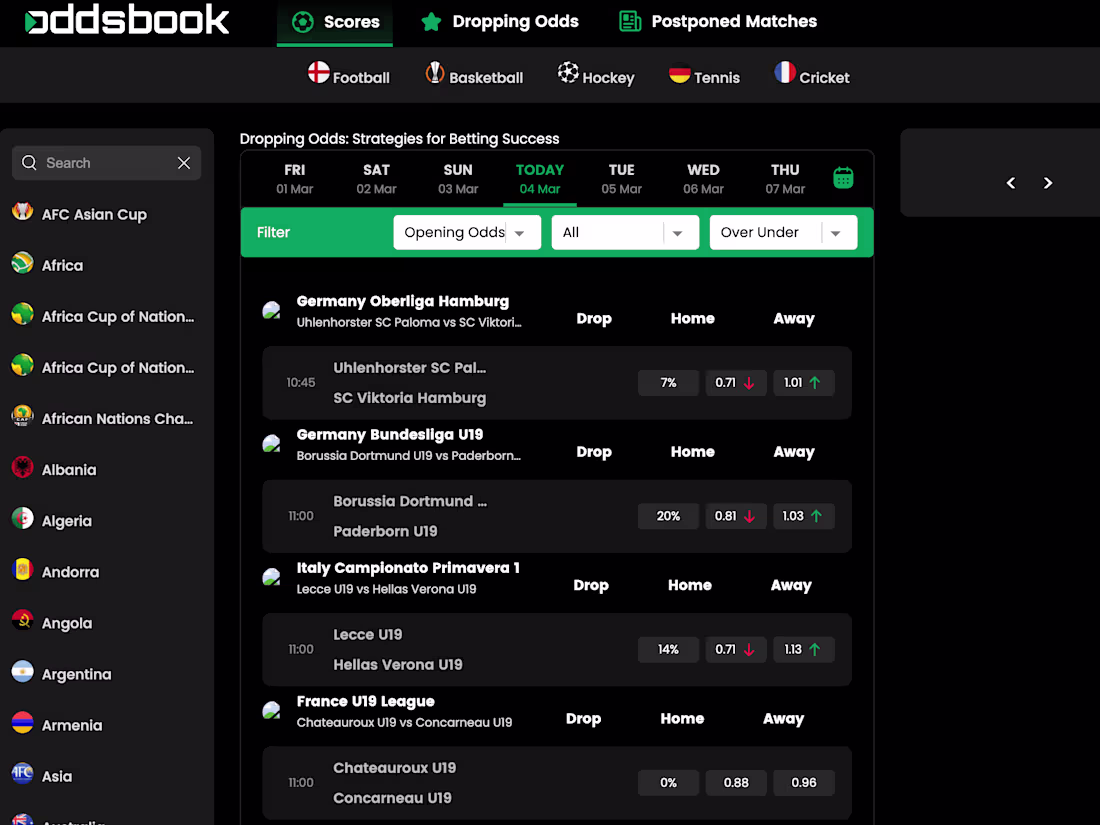Click the next arrow in right panel

1047,183
